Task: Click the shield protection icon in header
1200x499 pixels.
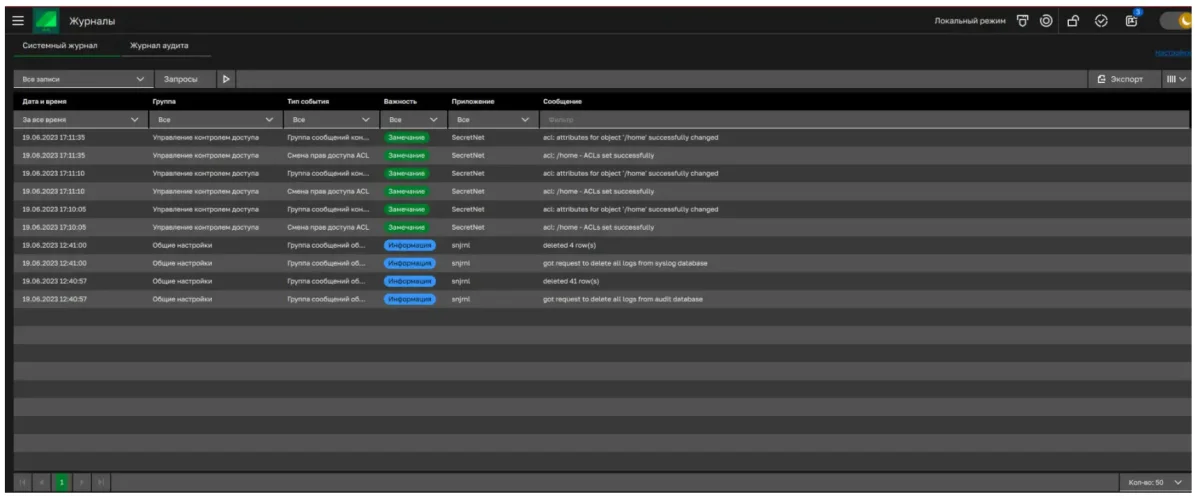Action: pyautogui.click(x=1023, y=21)
